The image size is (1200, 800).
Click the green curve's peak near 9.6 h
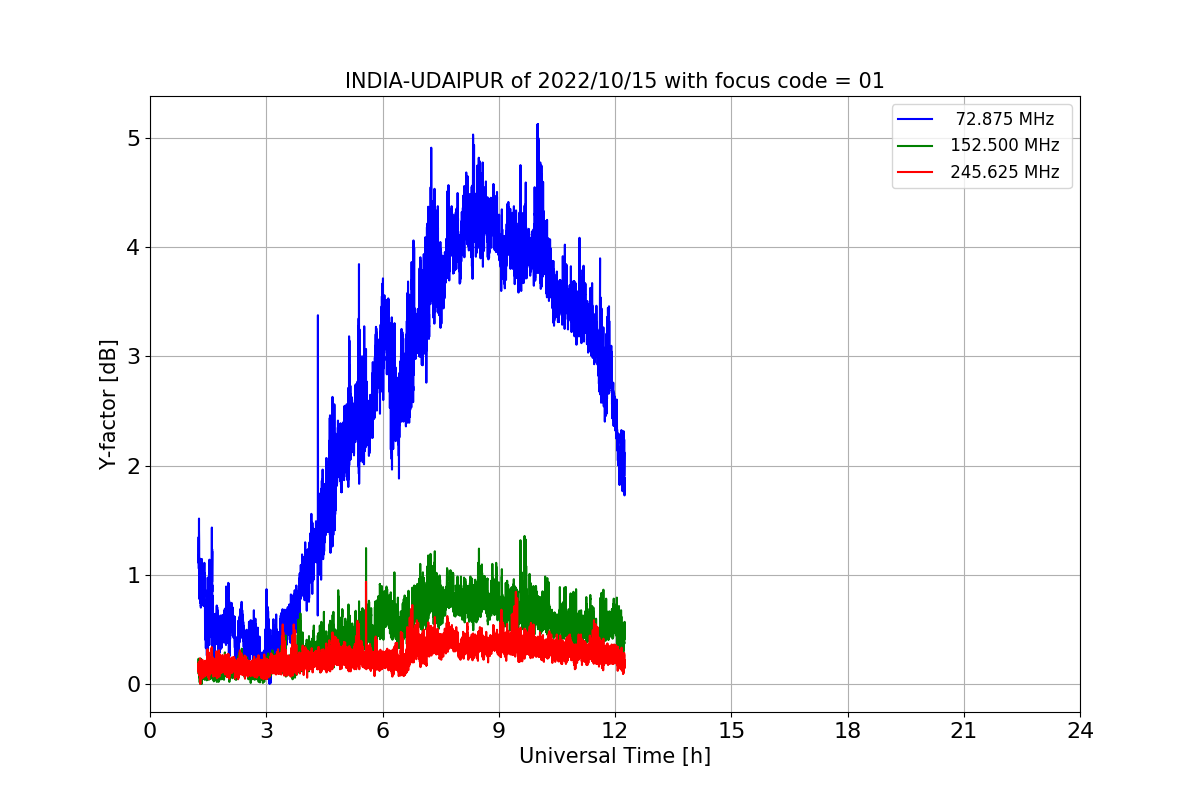(523, 537)
